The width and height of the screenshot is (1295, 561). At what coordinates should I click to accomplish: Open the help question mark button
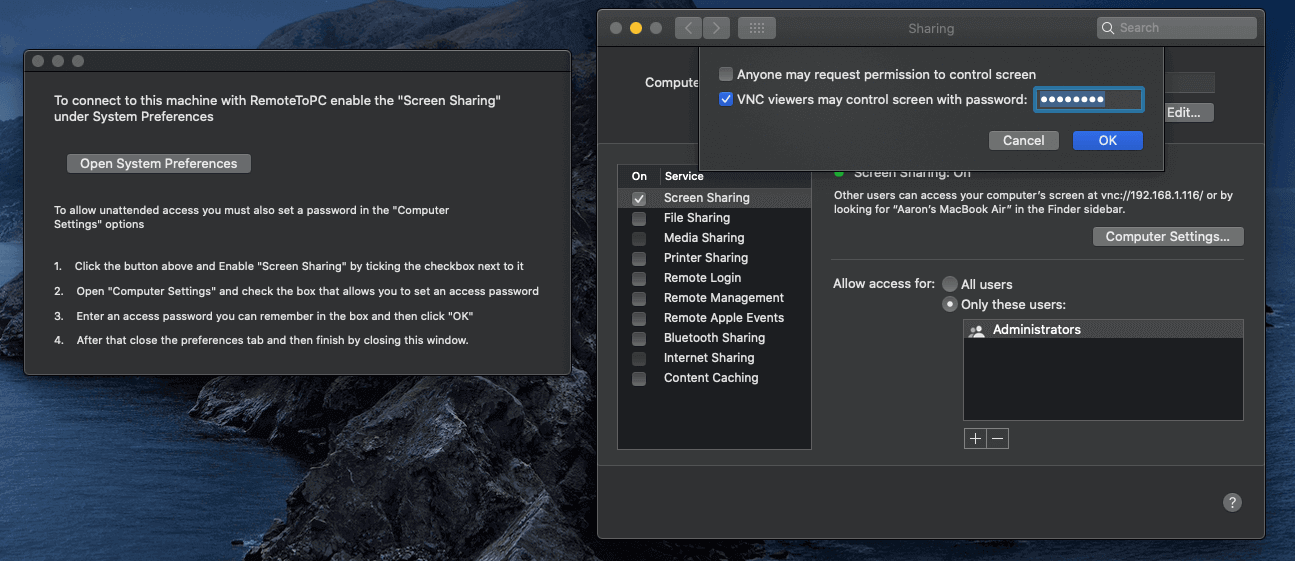pos(1232,502)
